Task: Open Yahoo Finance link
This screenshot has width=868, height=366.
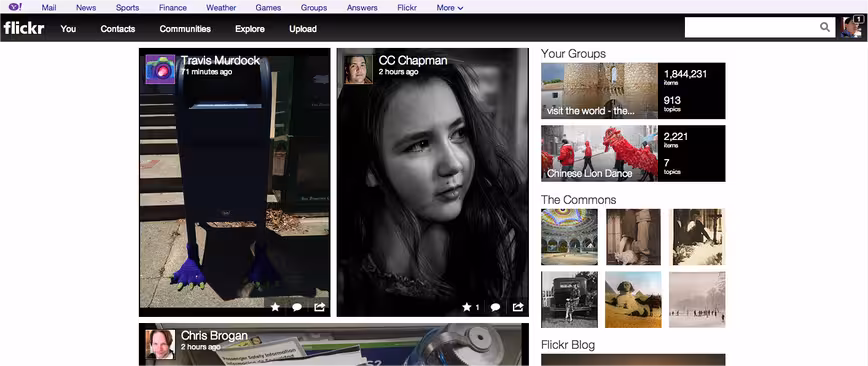Action: tap(173, 8)
